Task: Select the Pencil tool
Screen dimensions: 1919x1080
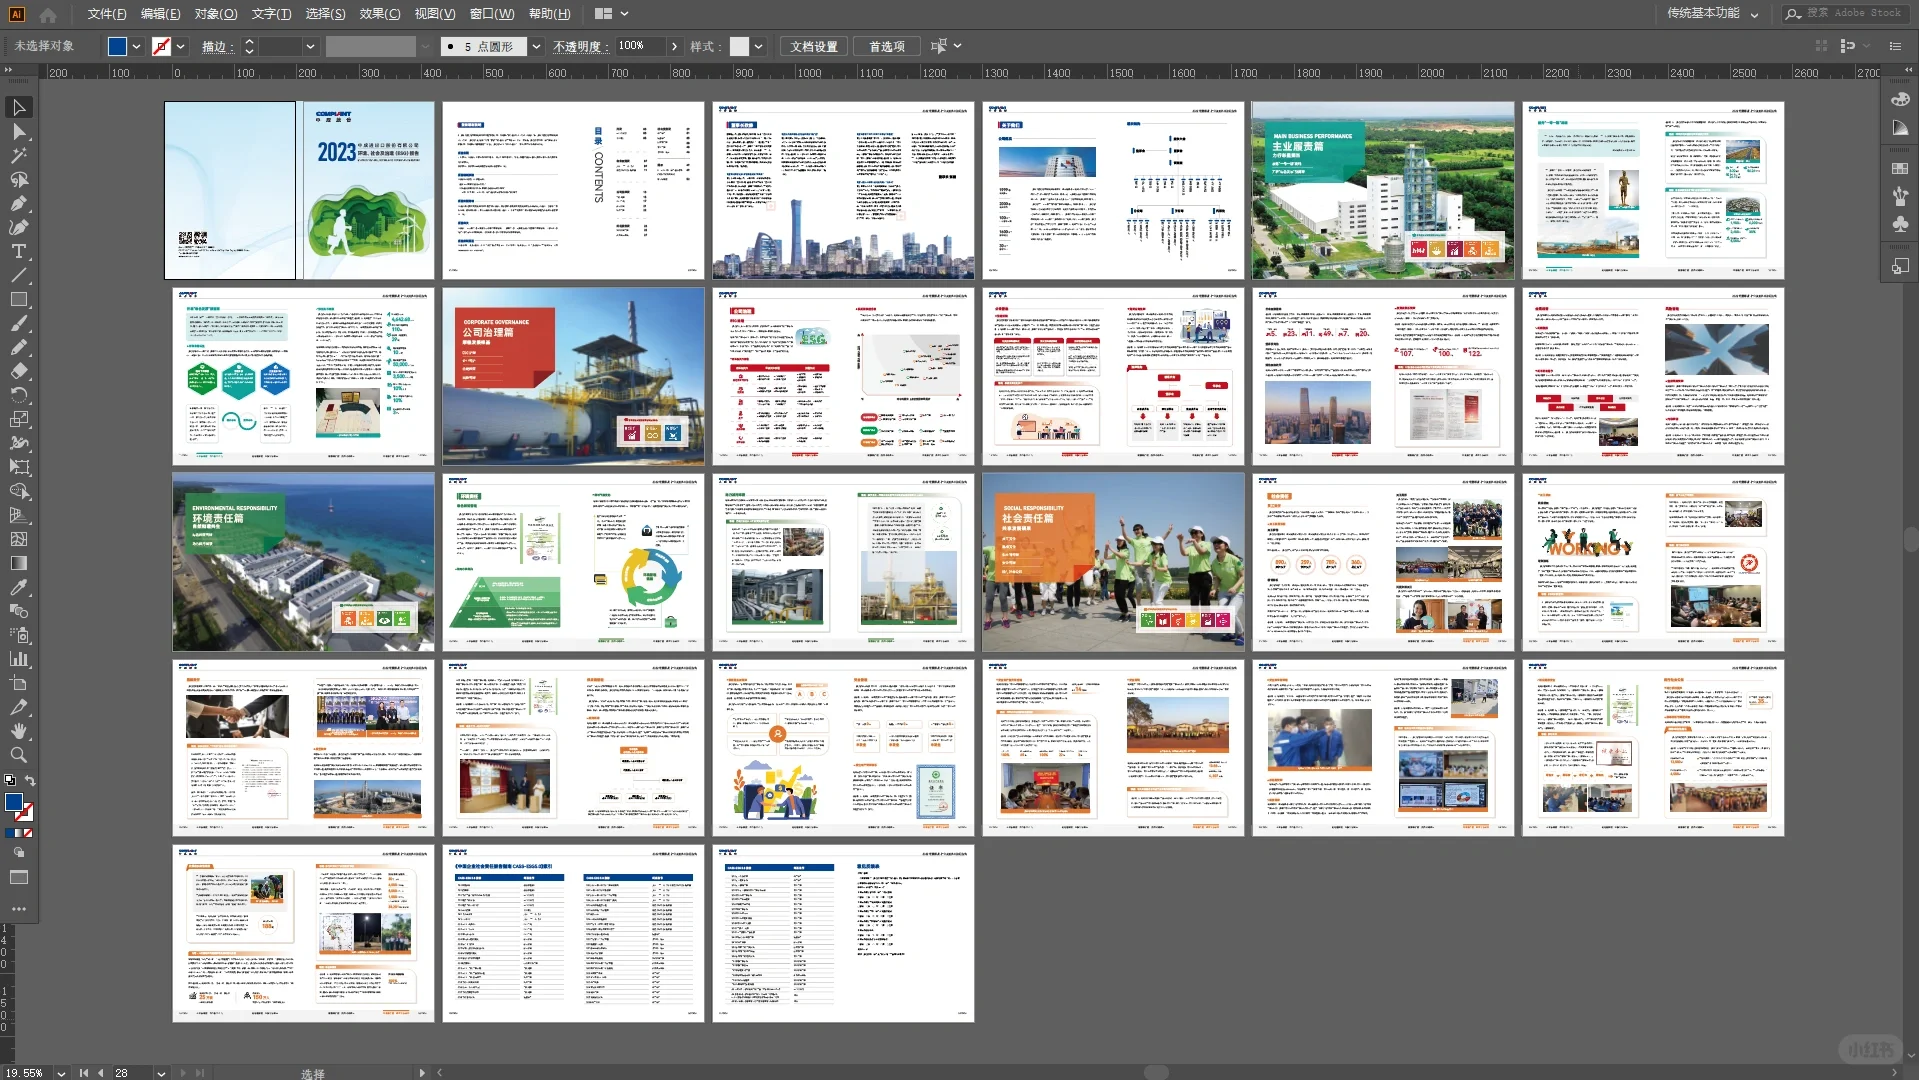Action: point(18,347)
